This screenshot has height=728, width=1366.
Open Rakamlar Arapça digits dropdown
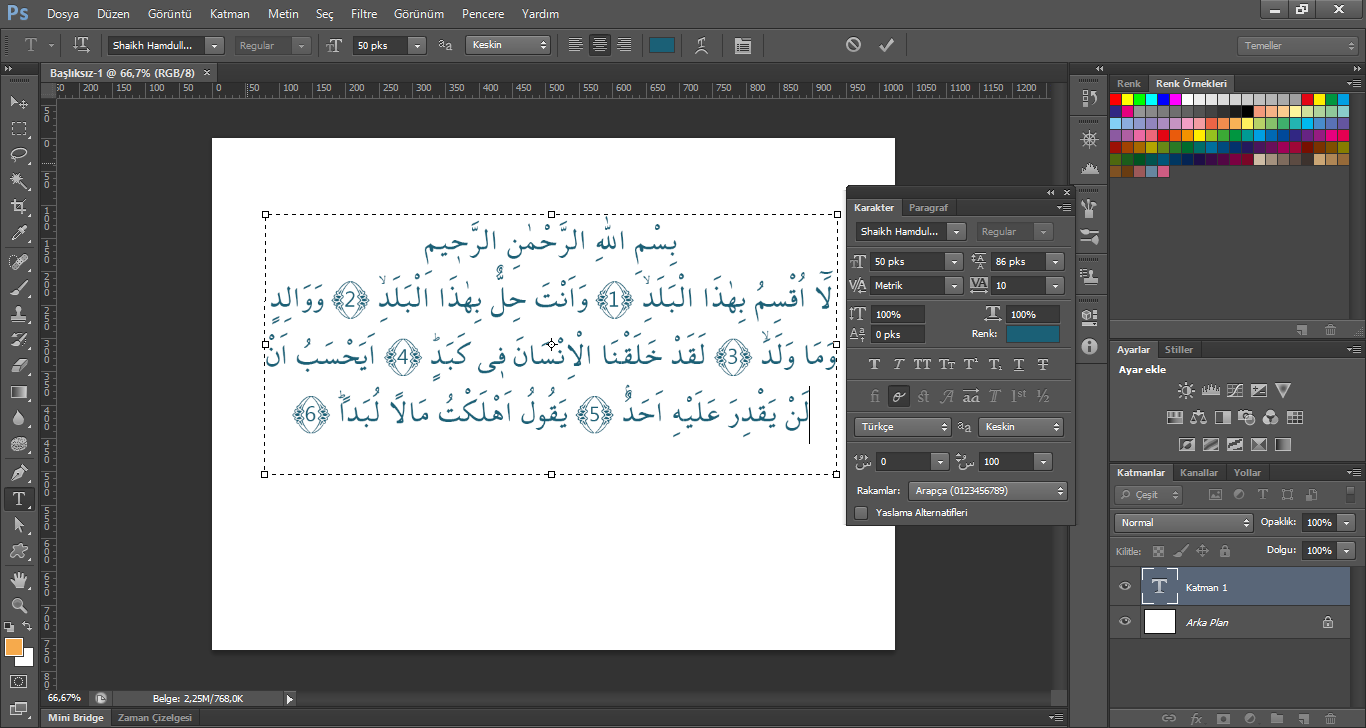click(988, 491)
